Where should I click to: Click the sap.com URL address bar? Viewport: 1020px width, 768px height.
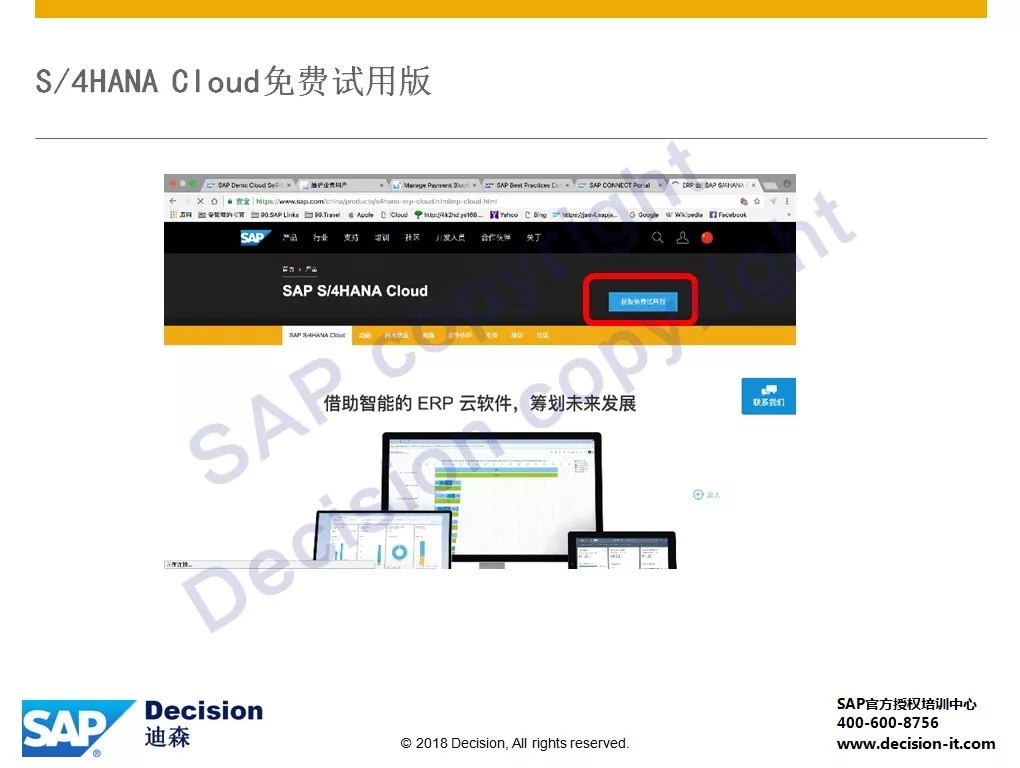481,202
